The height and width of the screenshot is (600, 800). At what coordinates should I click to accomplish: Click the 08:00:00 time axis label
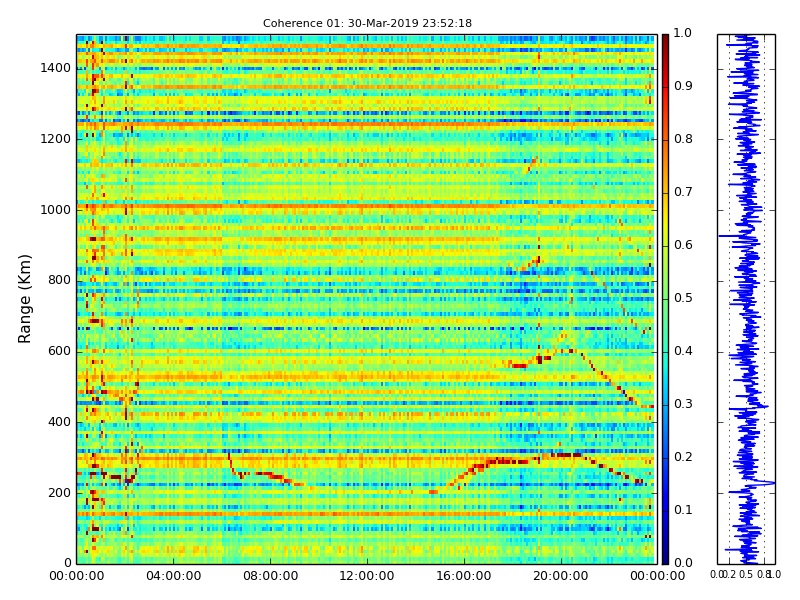270,576
